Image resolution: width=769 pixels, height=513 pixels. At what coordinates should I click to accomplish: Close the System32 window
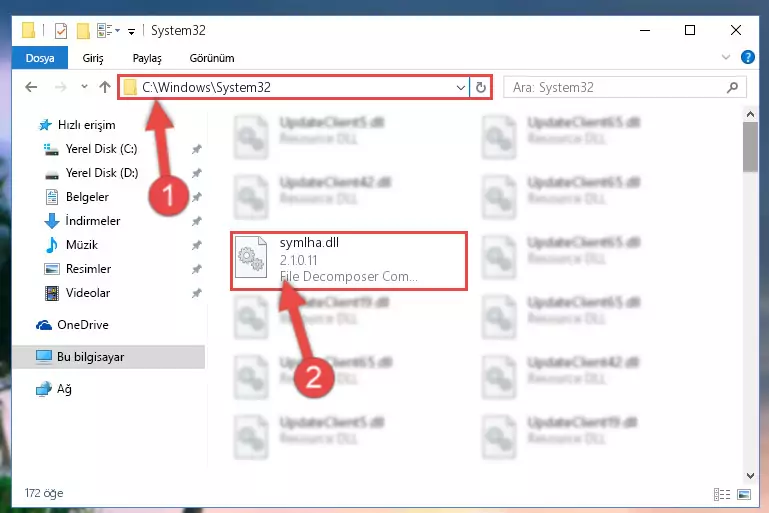(x=736, y=30)
